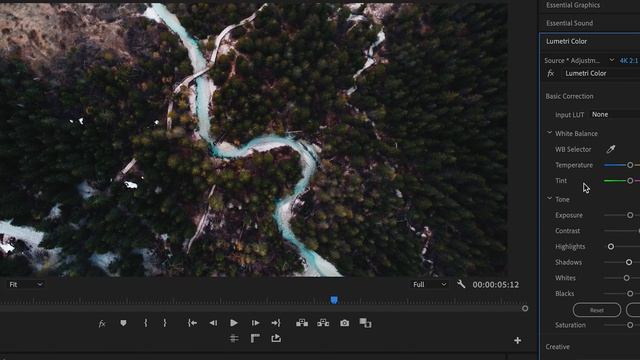Click the Lumetri Color effect name
Viewport: 640px width, 360px height.
coord(586,73)
